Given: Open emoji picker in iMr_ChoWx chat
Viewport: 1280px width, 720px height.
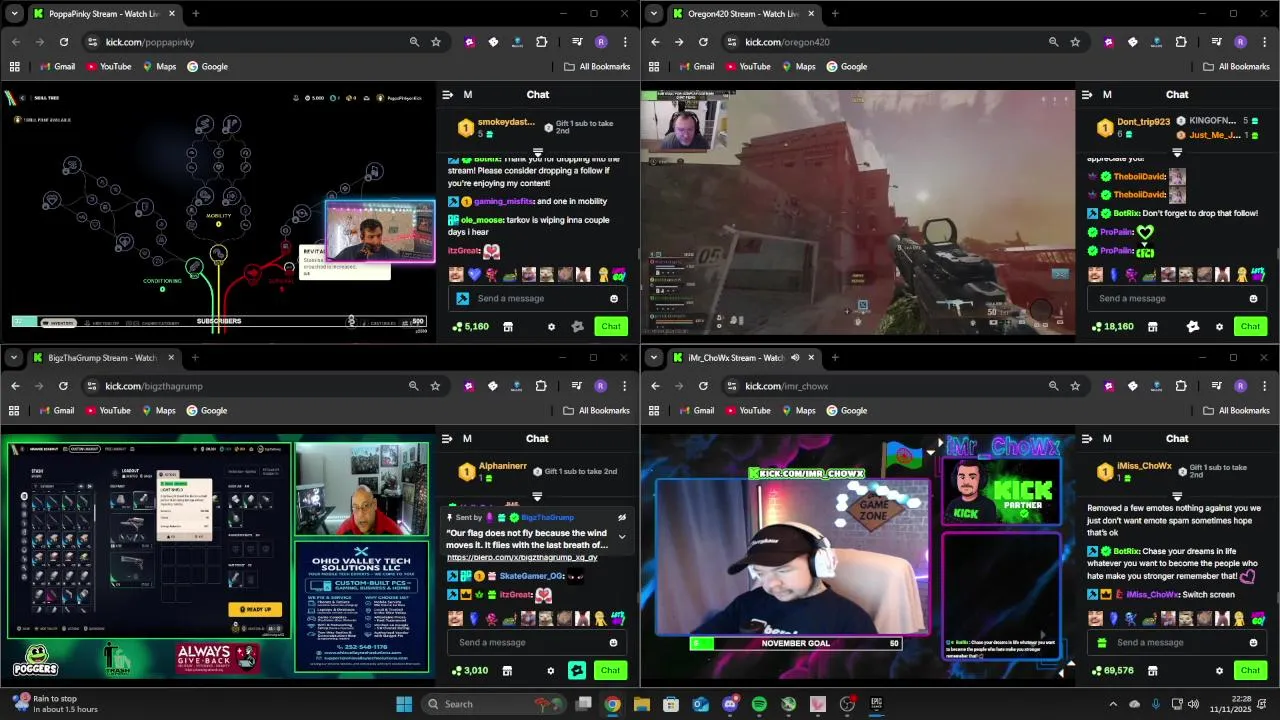Looking at the screenshot, I should [1253, 643].
